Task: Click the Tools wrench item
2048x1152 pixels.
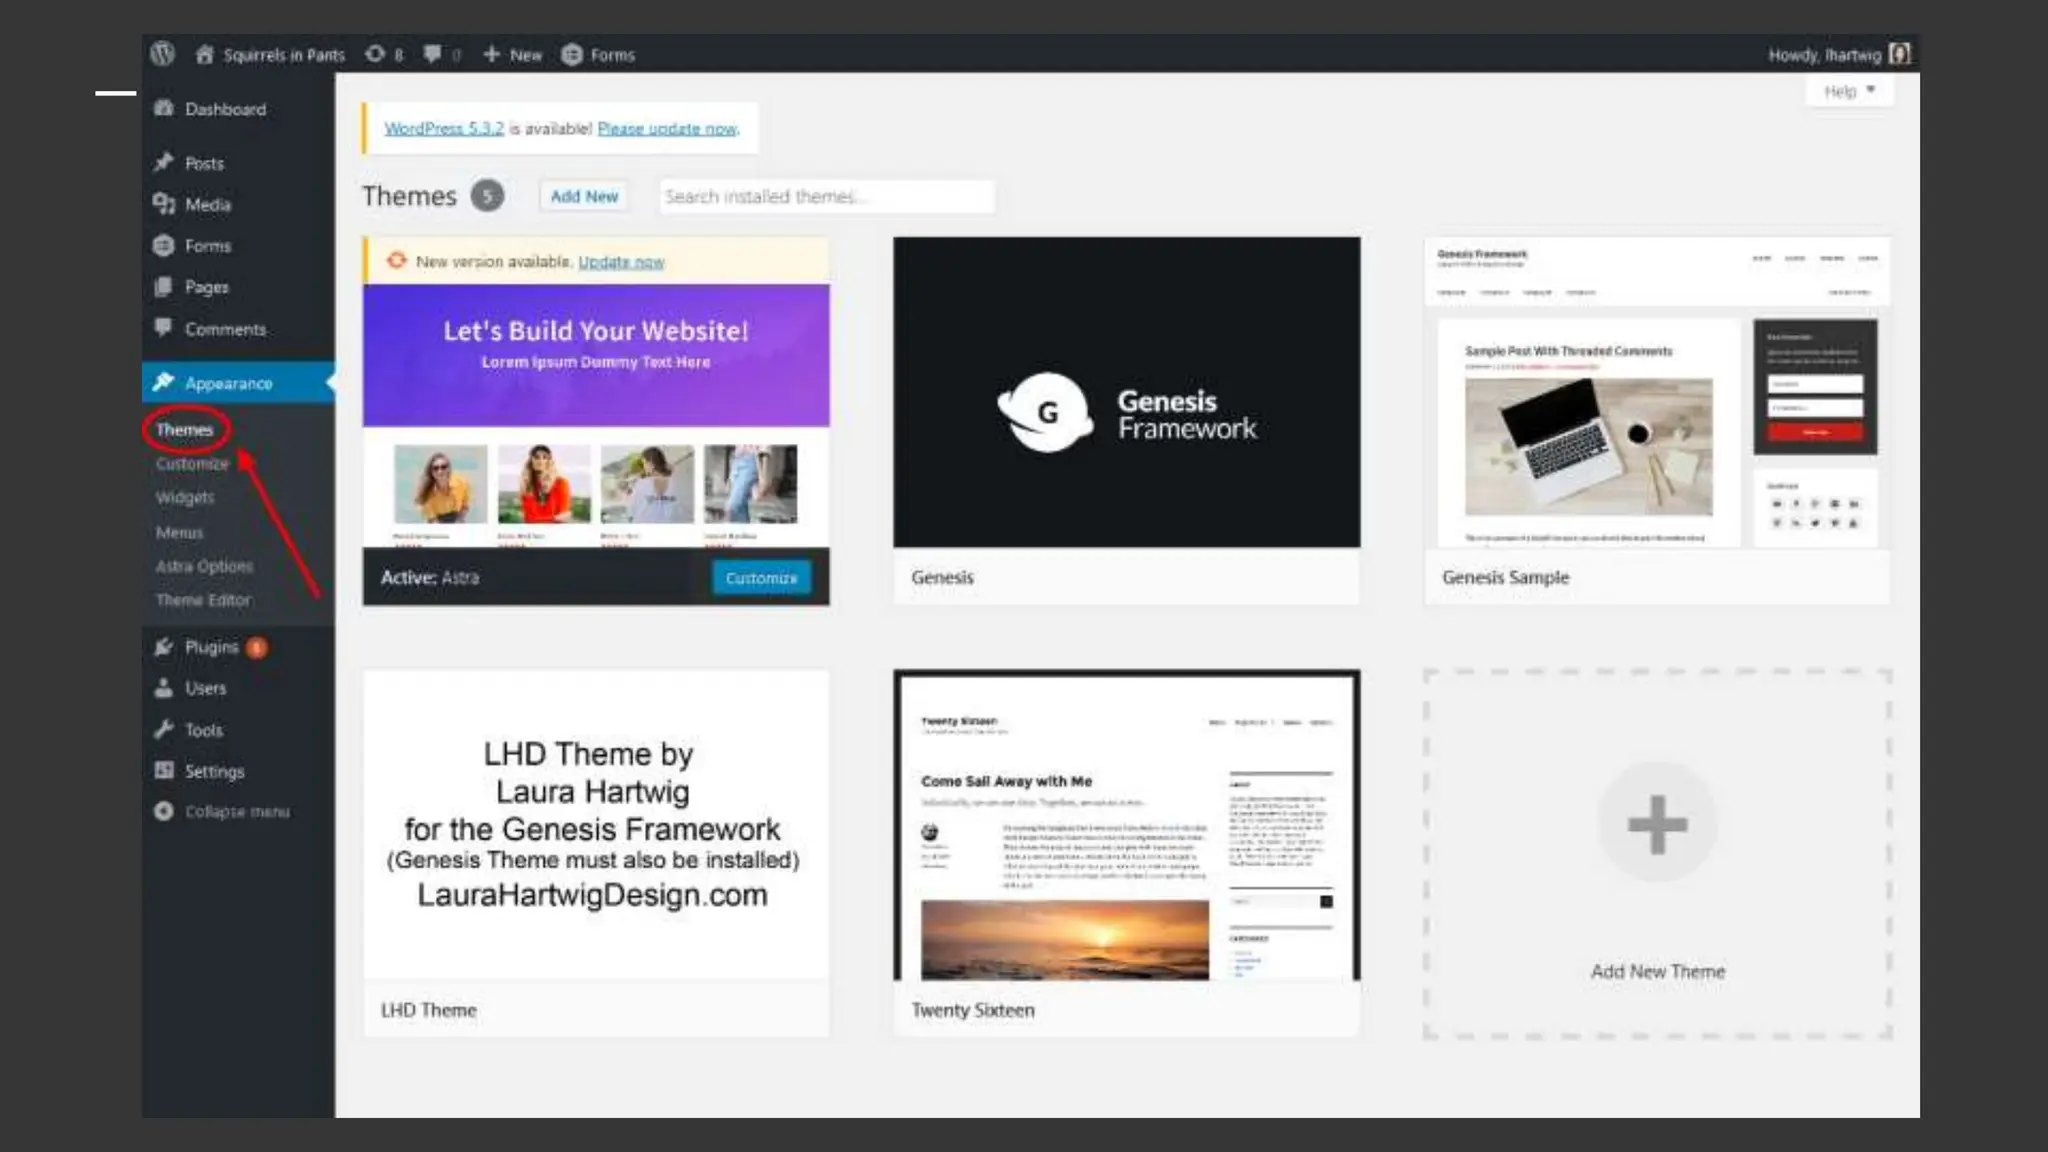Action: (x=203, y=730)
